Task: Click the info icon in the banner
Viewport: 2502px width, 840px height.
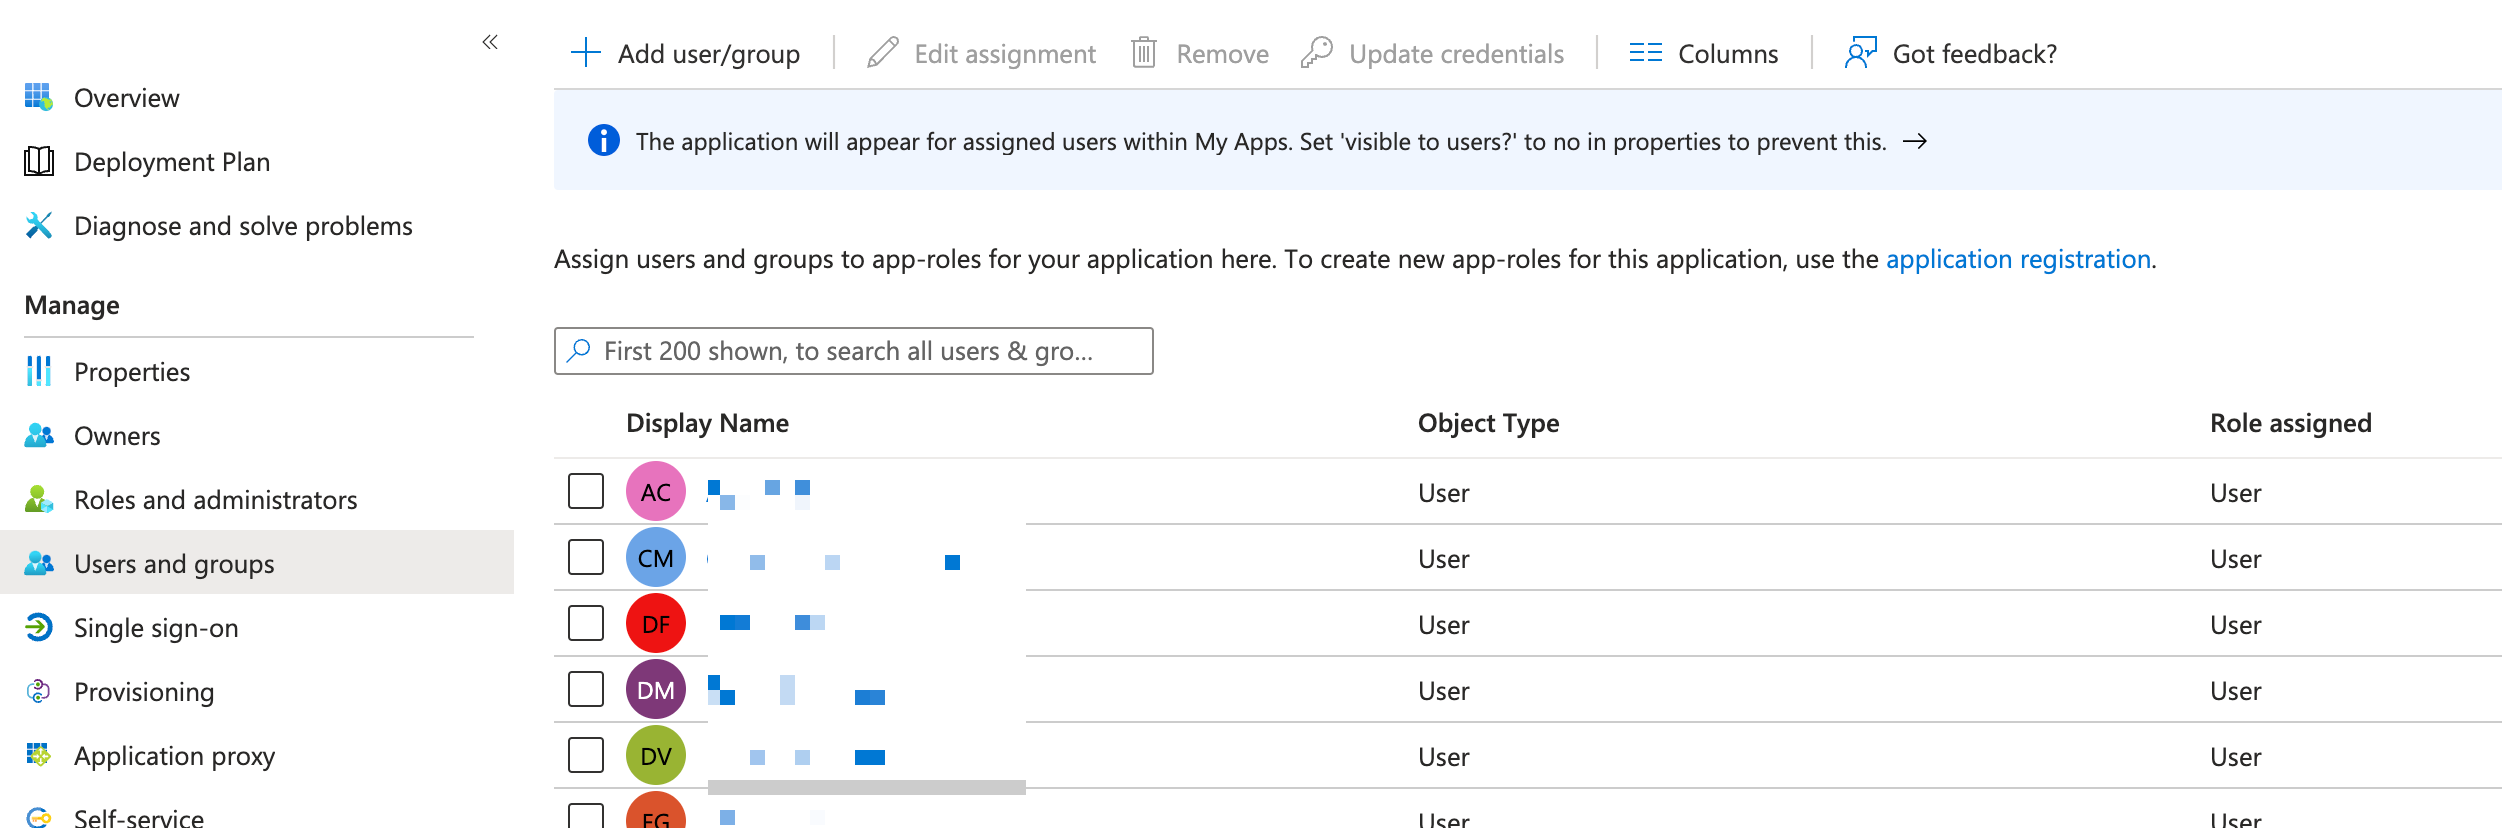Action: [603, 141]
